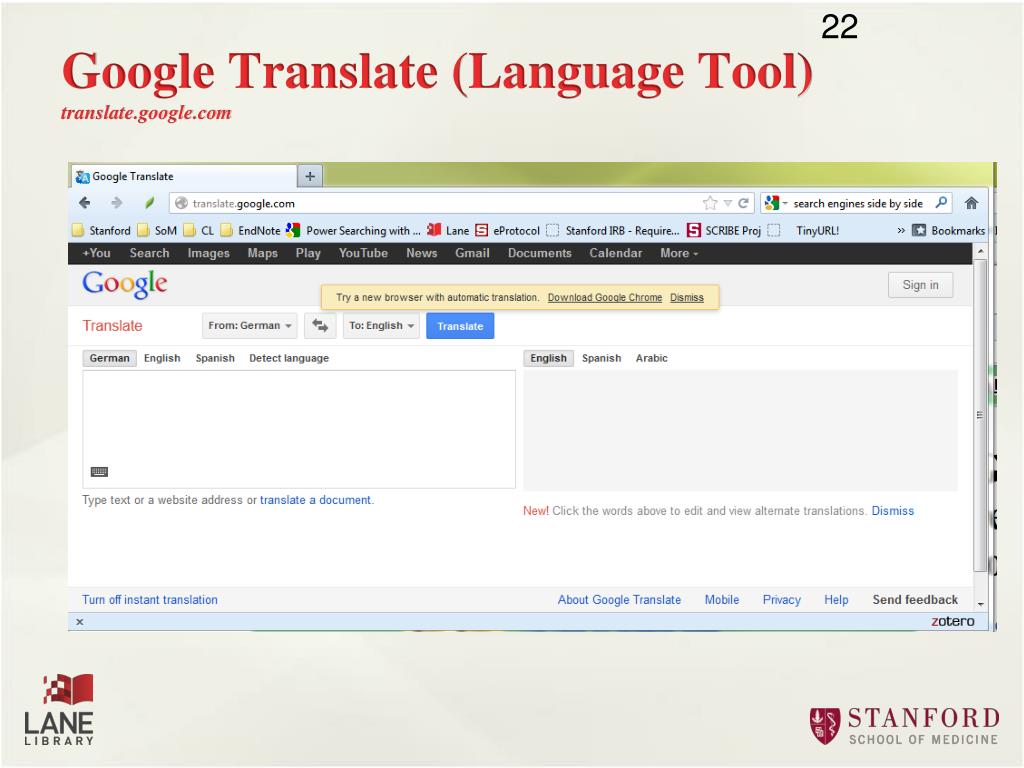Dismiss the alternate translations tip

pos(893,511)
